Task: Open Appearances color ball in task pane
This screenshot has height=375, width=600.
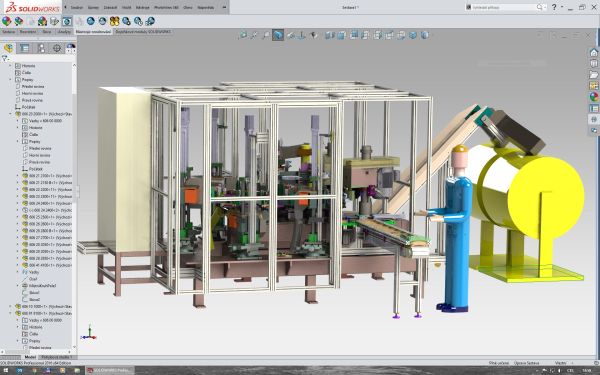Action: pyautogui.click(x=594, y=97)
